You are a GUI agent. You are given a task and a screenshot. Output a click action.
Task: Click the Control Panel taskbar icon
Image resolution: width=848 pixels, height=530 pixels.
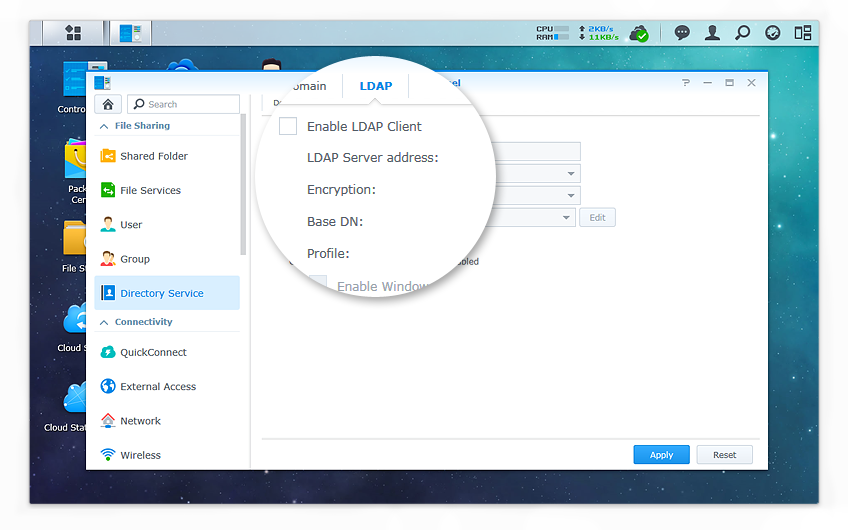coord(130,33)
